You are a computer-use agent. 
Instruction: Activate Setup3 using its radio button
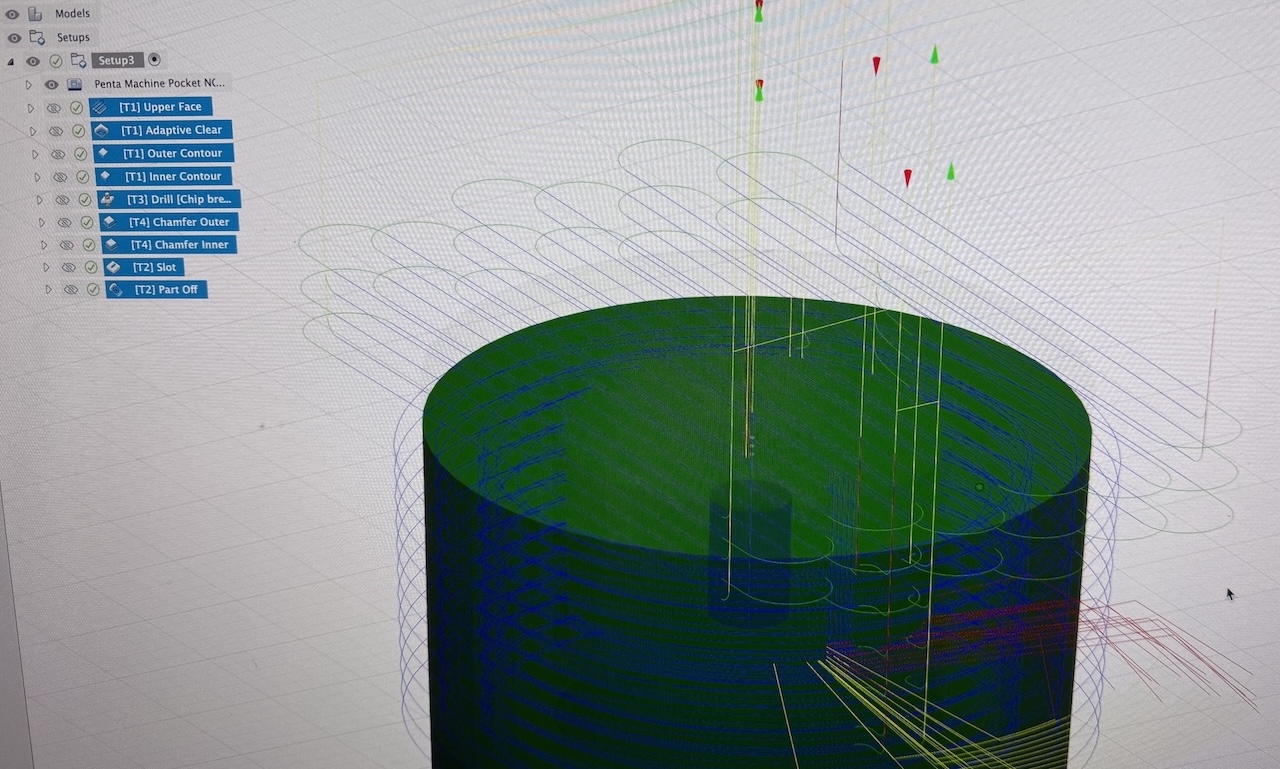[154, 60]
